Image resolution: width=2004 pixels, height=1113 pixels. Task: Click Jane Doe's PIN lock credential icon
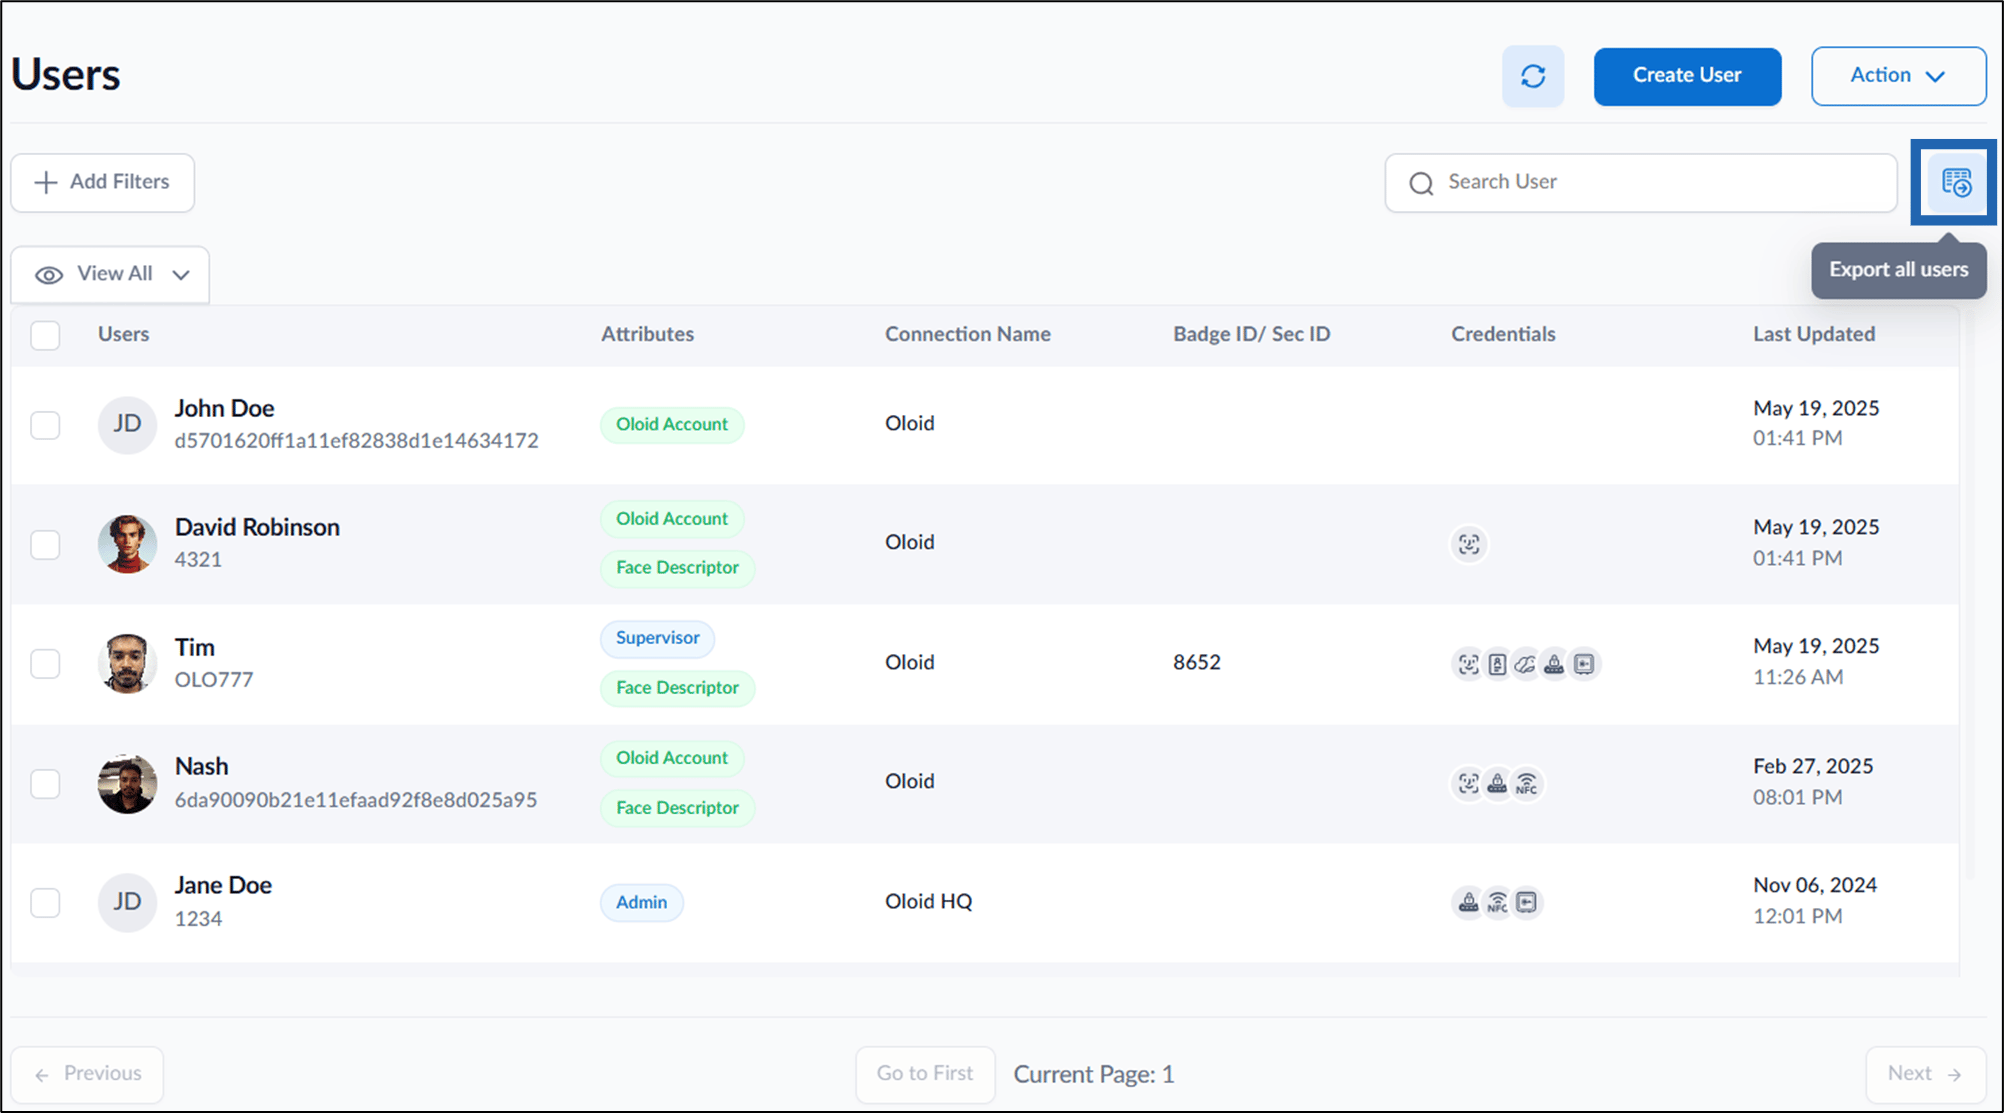[x=1467, y=902]
